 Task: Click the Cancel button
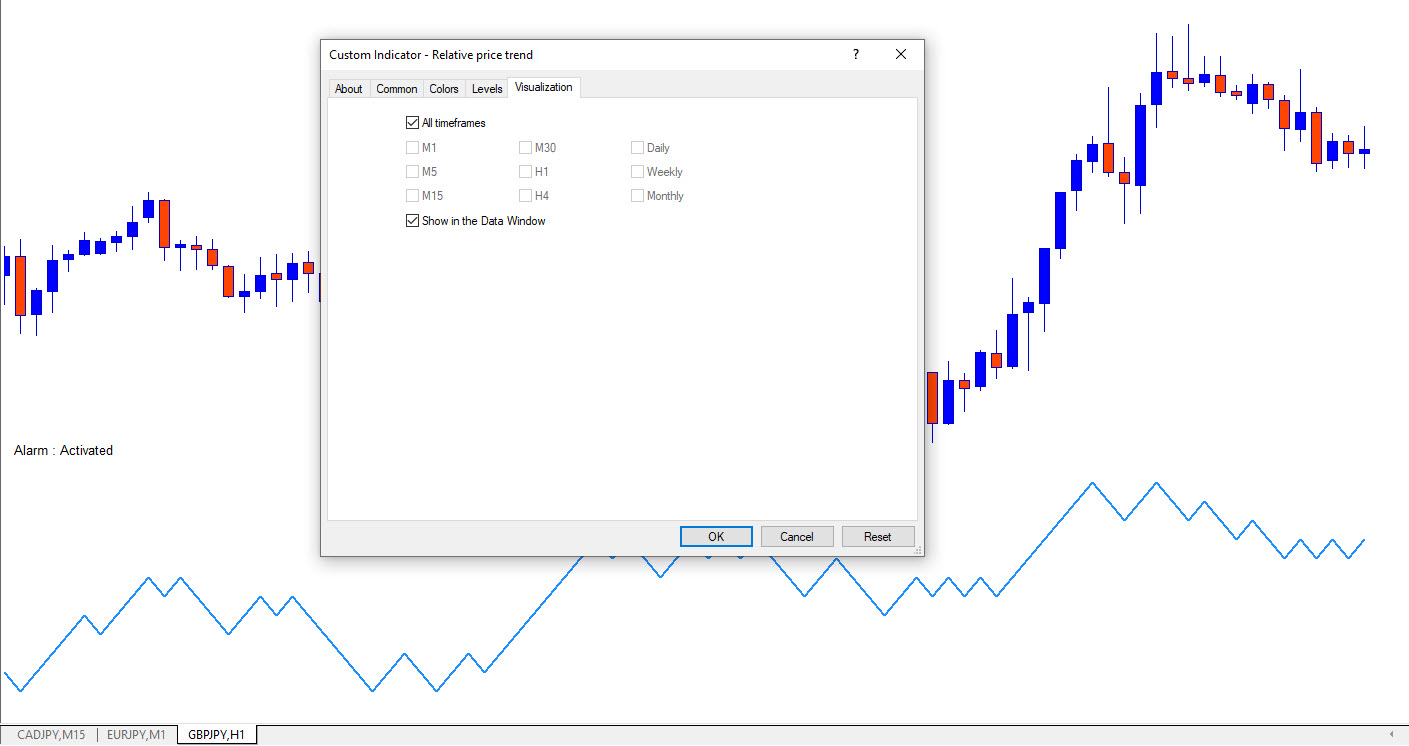797,537
